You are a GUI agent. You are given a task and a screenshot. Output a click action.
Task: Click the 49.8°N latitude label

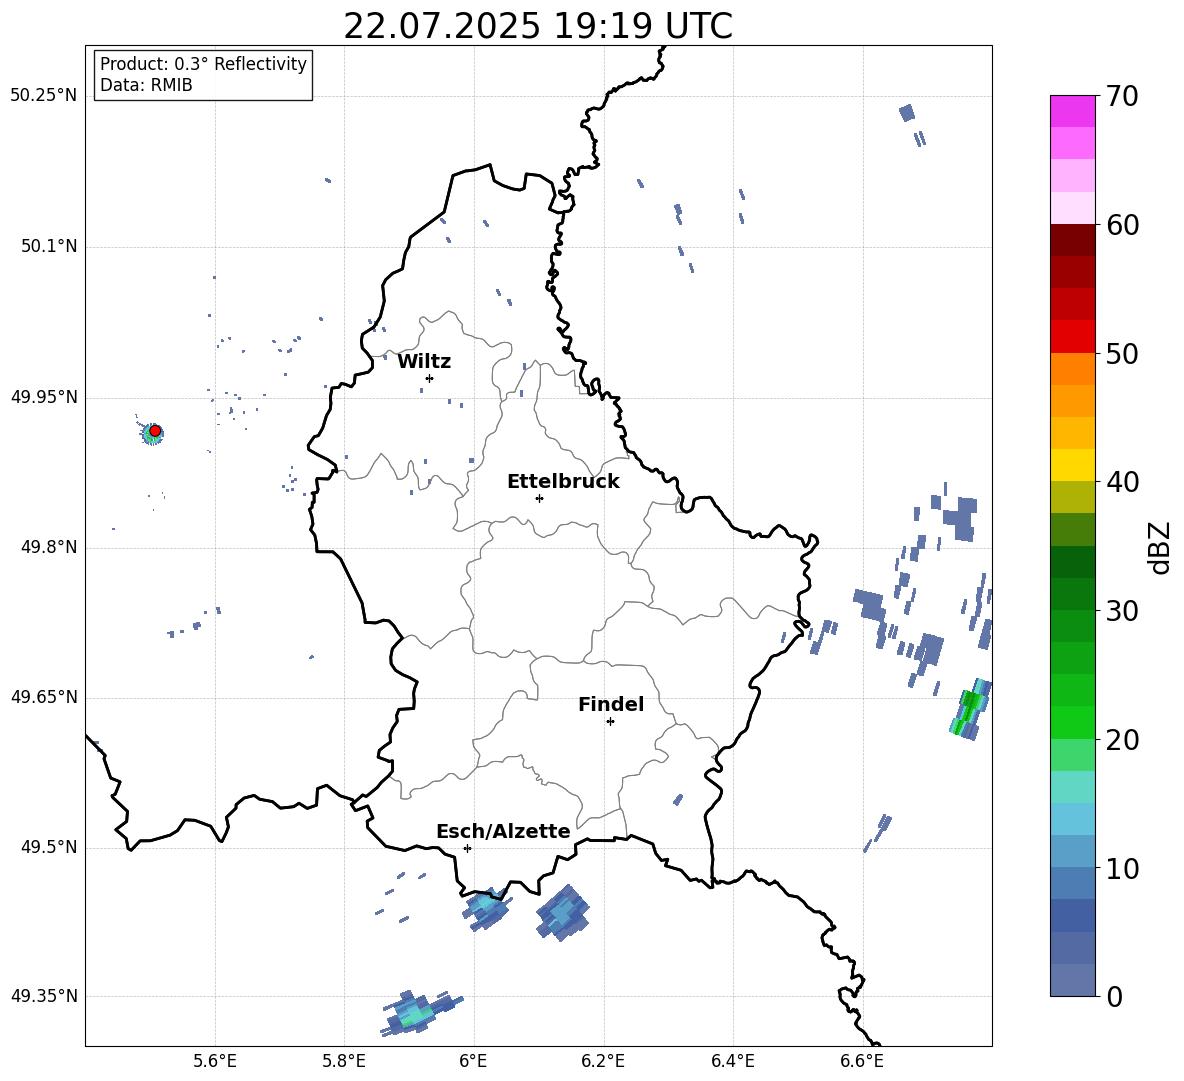click(49, 547)
